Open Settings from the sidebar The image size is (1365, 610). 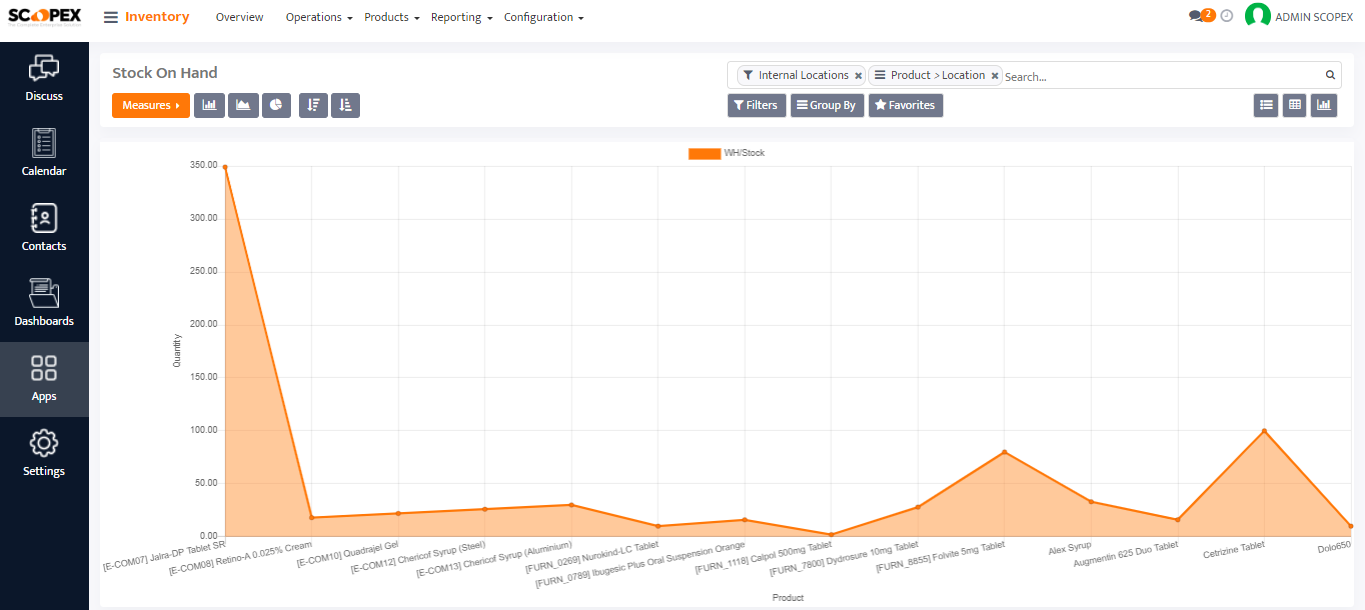tap(44, 454)
